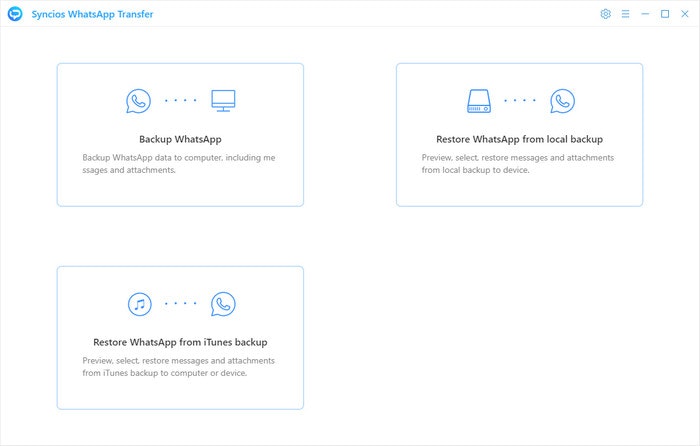This screenshot has width=700, height=446.
Task: Click the computer monitor icon in Backup card
Action: [223, 100]
